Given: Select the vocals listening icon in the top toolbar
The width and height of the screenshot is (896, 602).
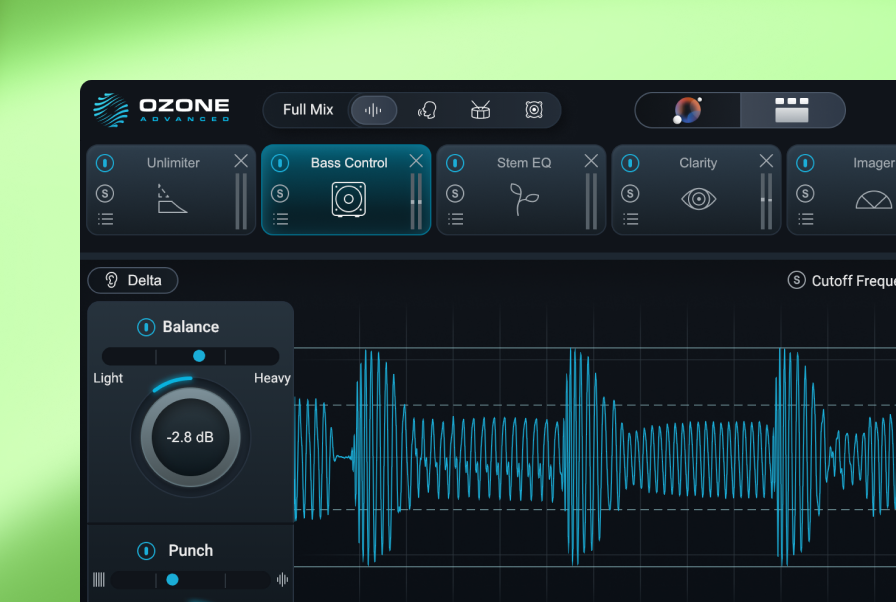Looking at the screenshot, I should [x=427, y=110].
